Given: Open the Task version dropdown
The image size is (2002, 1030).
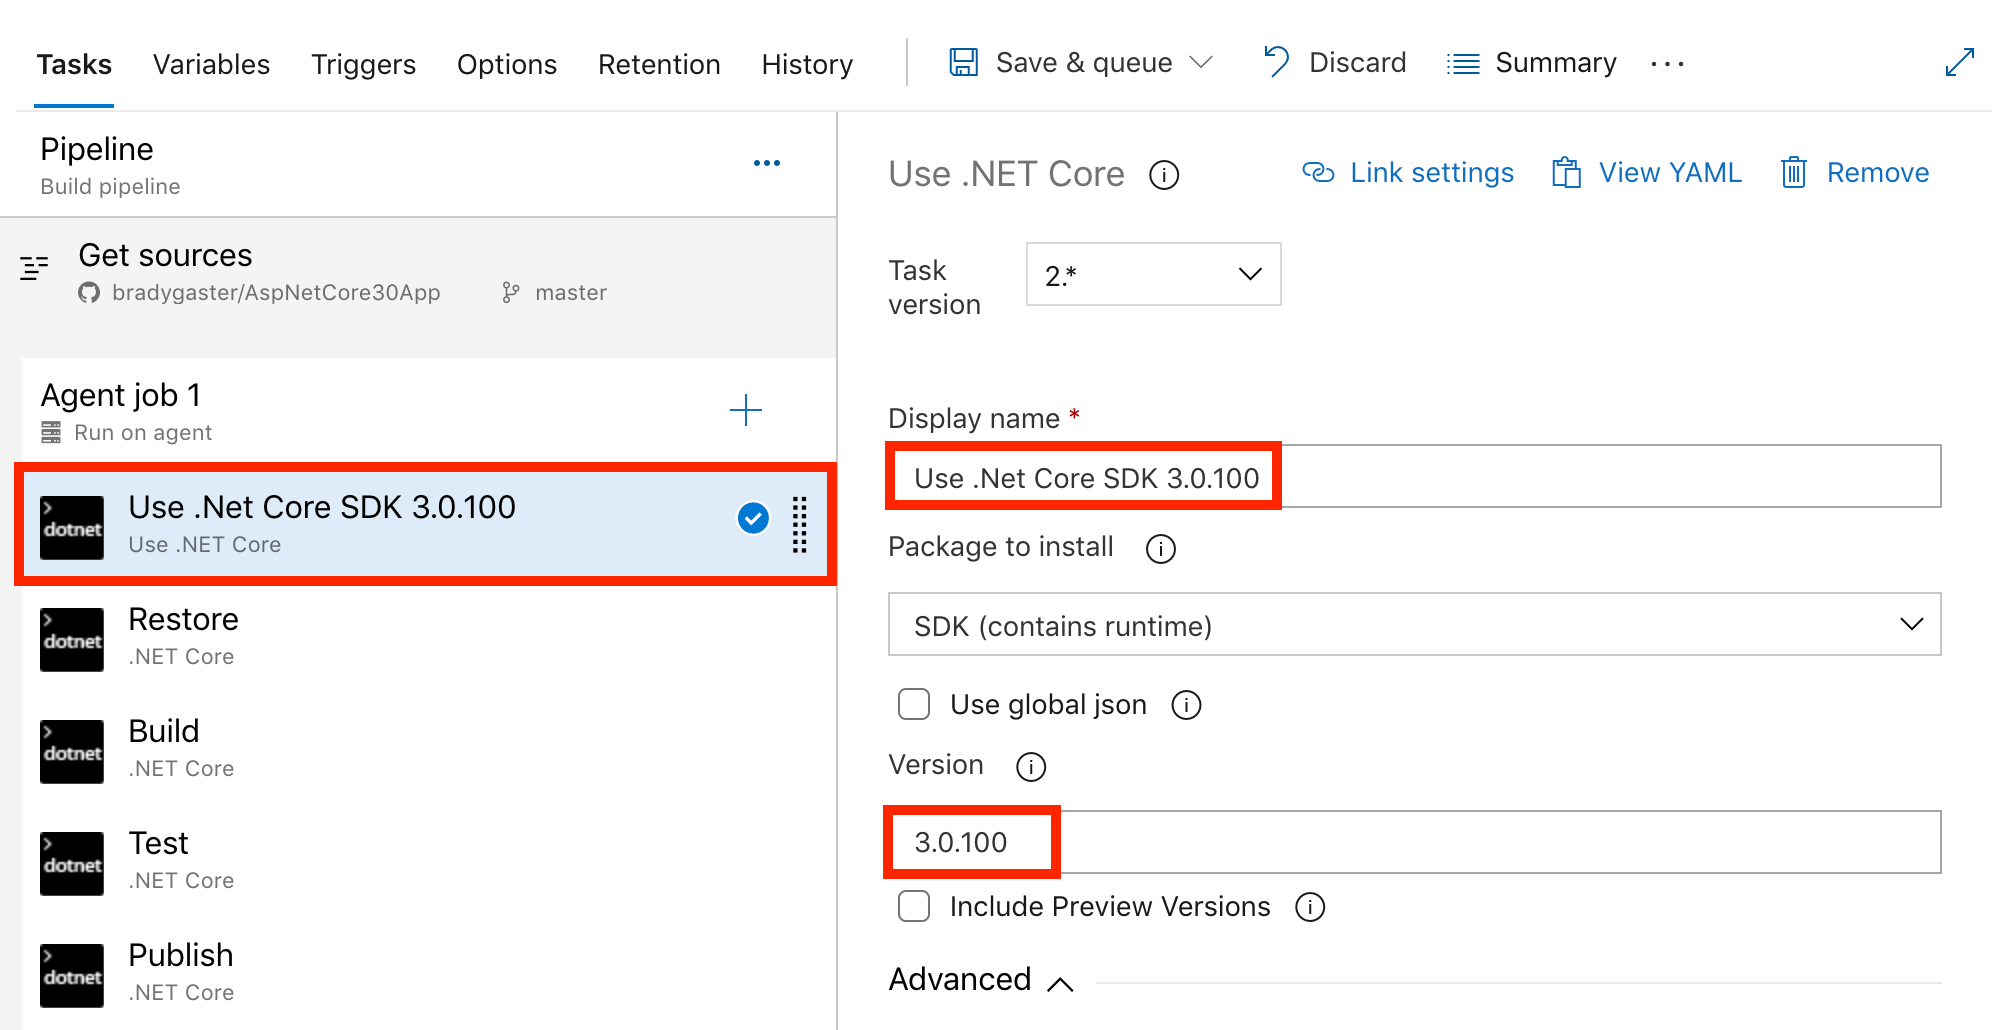Looking at the screenshot, I should click(x=1152, y=274).
